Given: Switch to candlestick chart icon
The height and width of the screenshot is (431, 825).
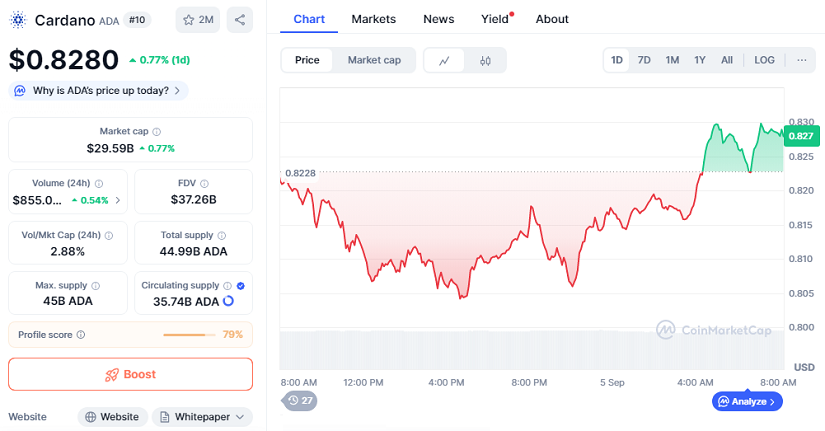Looking at the screenshot, I should pyautogui.click(x=485, y=61).
